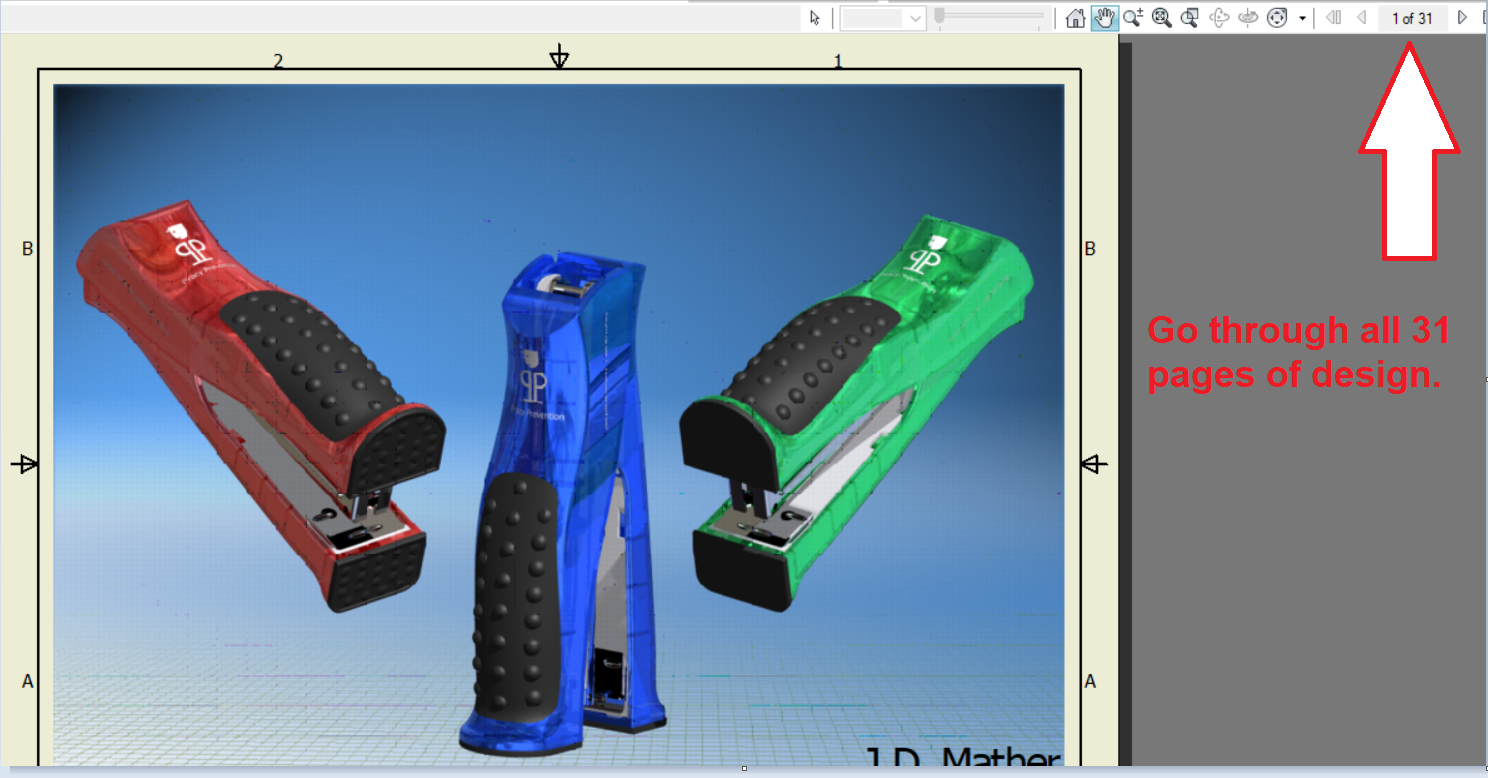Click the horizontal scrollbar thumb at bottom

[x=744, y=770]
